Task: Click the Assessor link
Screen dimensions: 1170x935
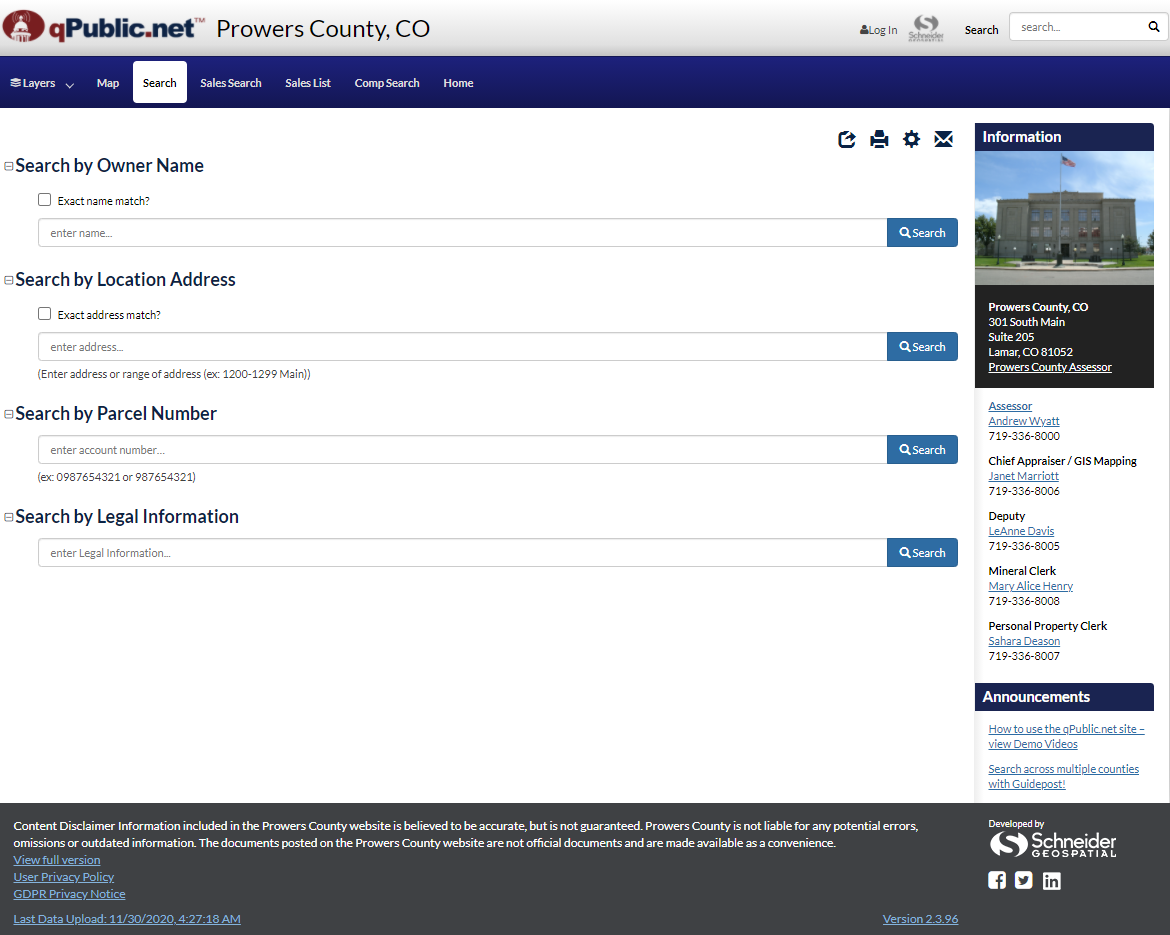Action: (1010, 406)
